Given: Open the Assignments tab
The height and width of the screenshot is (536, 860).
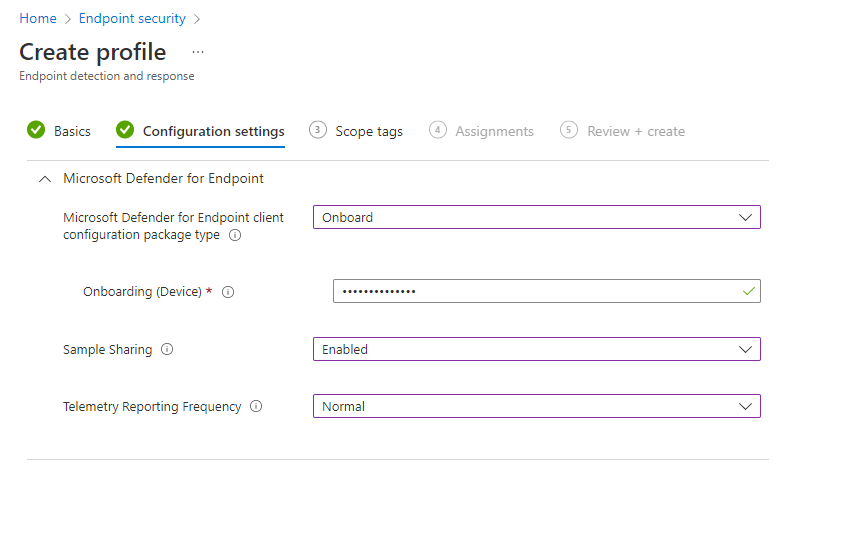Looking at the screenshot, I should [x=494, y=132].
